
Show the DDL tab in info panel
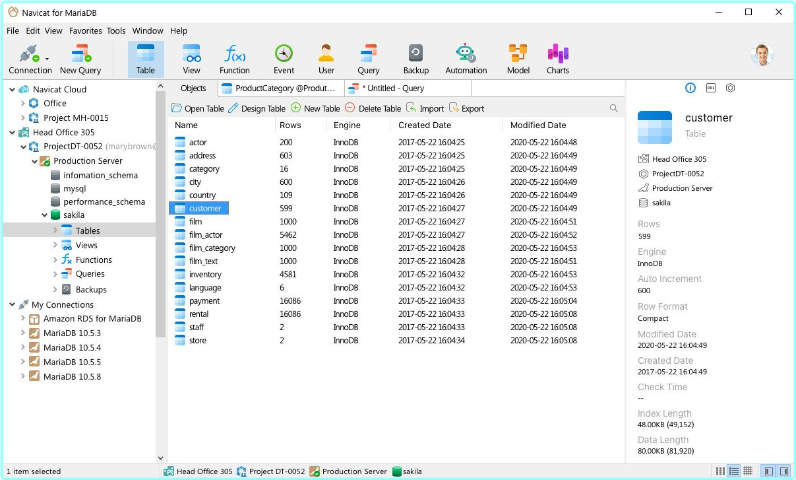(710, 89)
